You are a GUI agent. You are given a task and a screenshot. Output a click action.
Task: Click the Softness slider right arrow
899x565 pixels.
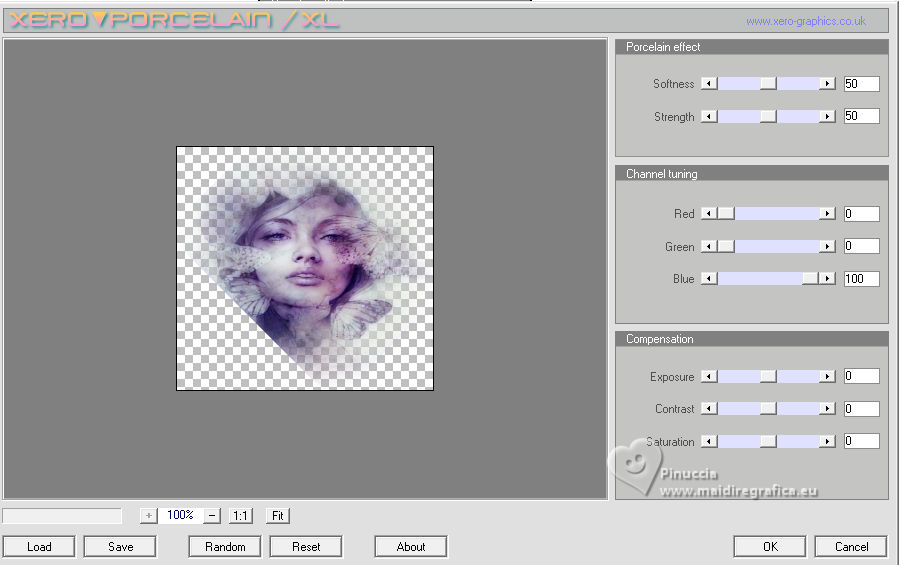coord(827,84)
